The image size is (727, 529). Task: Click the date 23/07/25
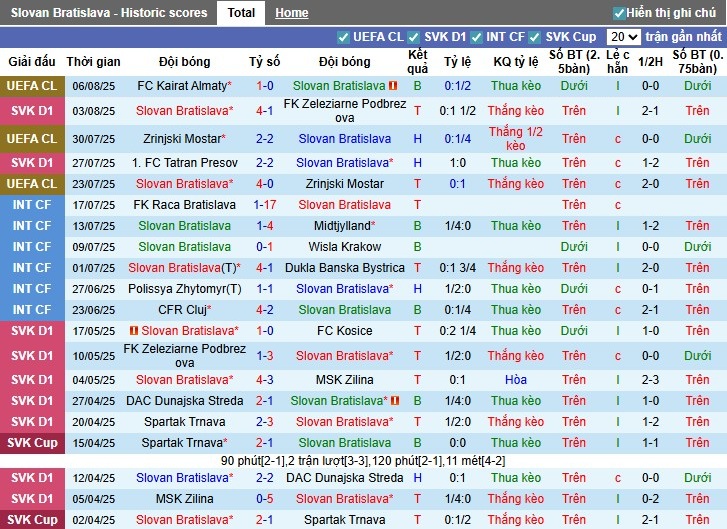94,184
